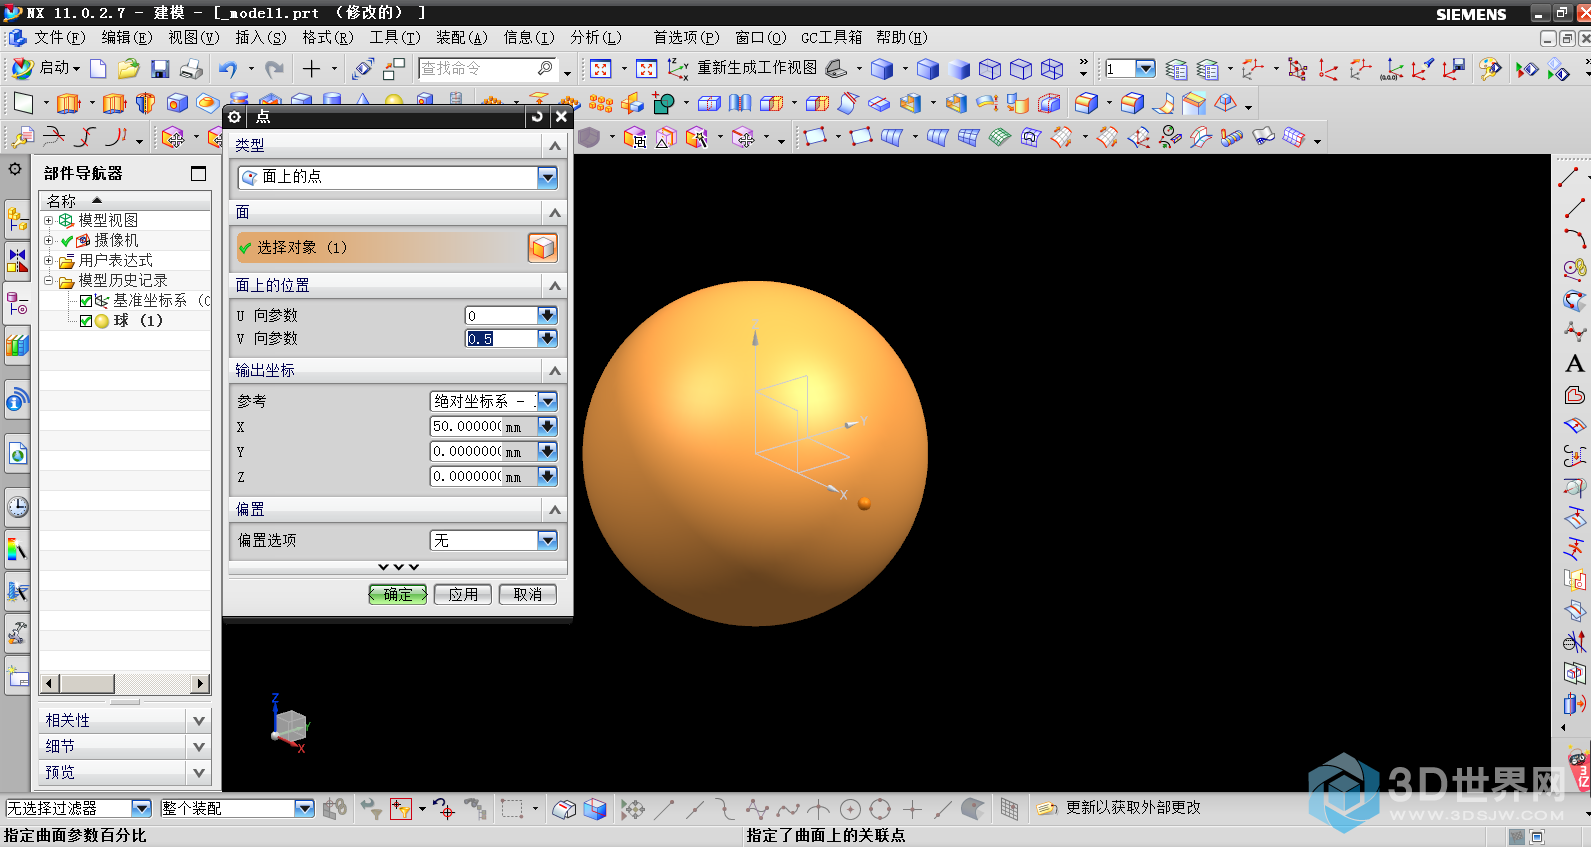Open the 分析(L) menu
The height and width of the screenshot is (847, 1591).
point(596,37)
